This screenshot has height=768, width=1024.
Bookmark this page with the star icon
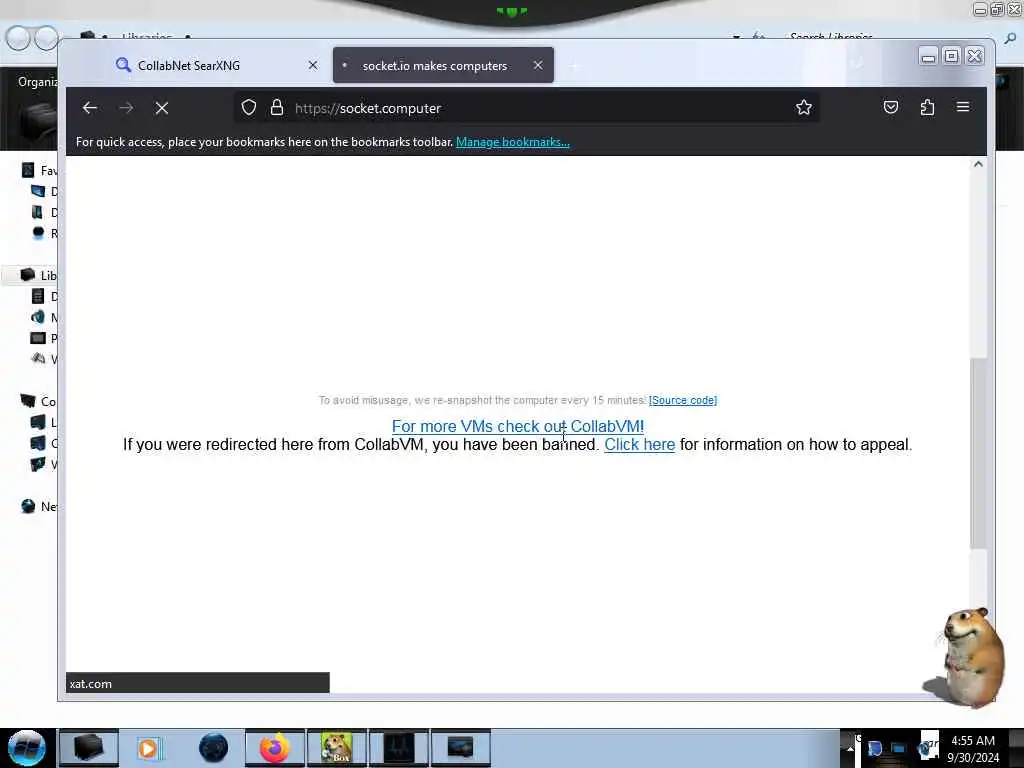[x=804, y=107]
